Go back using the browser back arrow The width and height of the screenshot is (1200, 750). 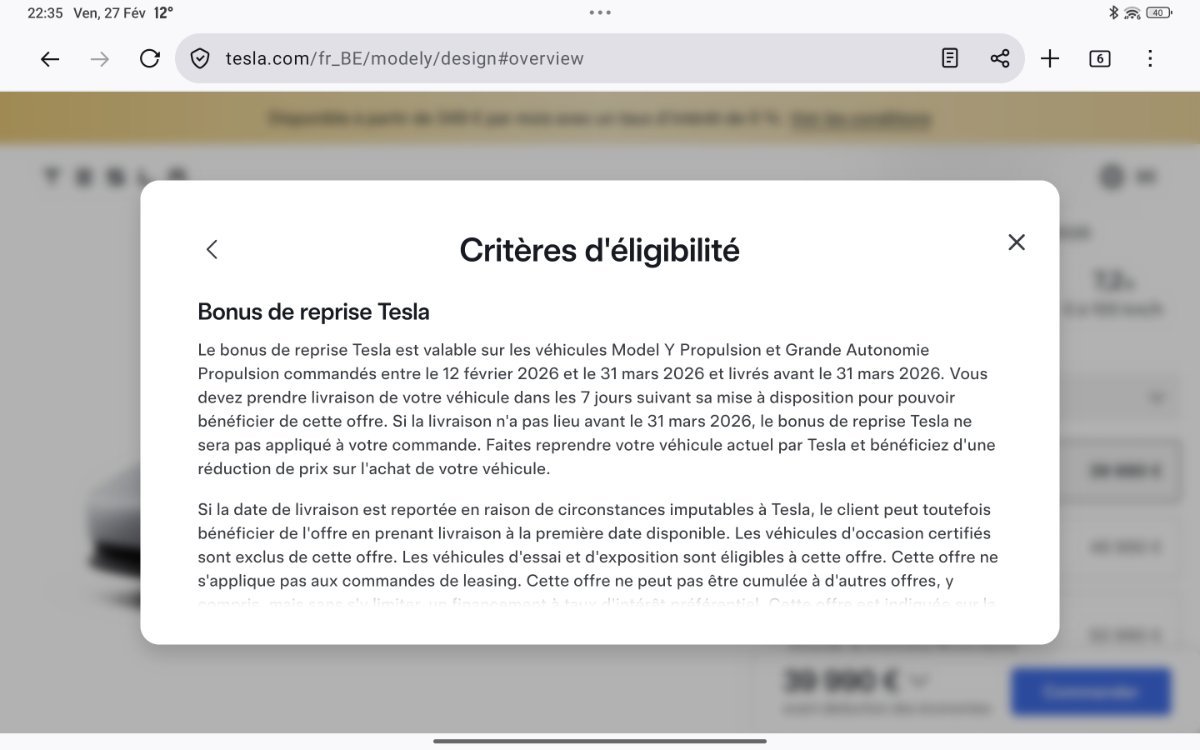(50, 59)
